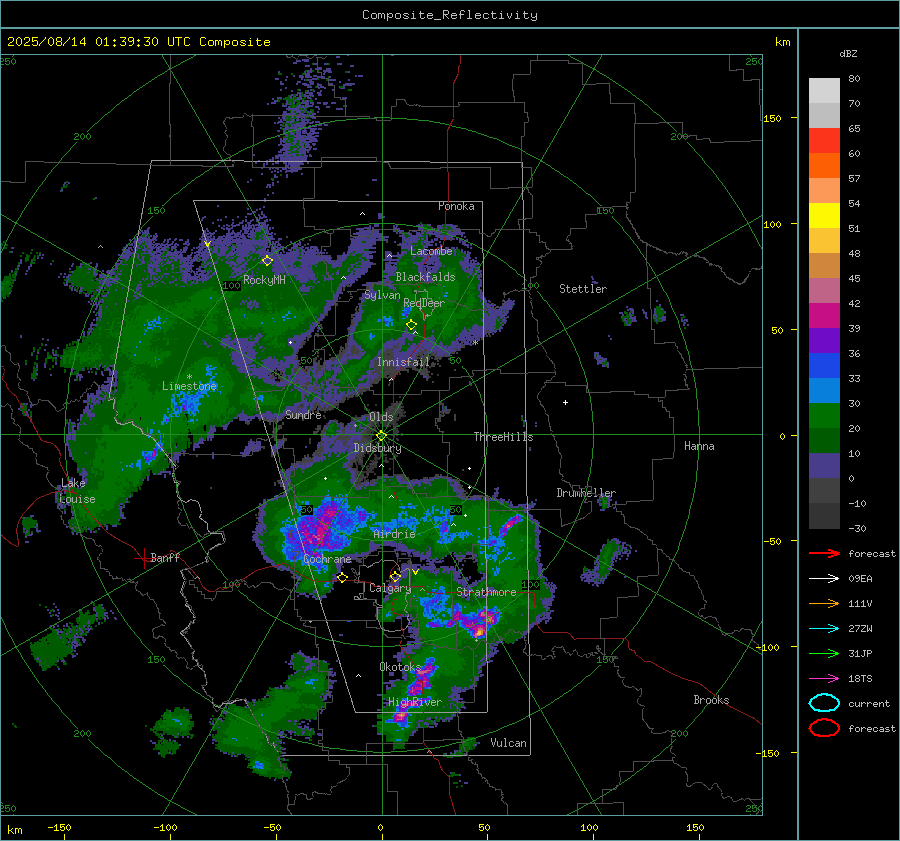Click the yellow 54 dBZ color swatch
Image resolution: width=900 pixels, height=841 pixels.
(824, 216)
